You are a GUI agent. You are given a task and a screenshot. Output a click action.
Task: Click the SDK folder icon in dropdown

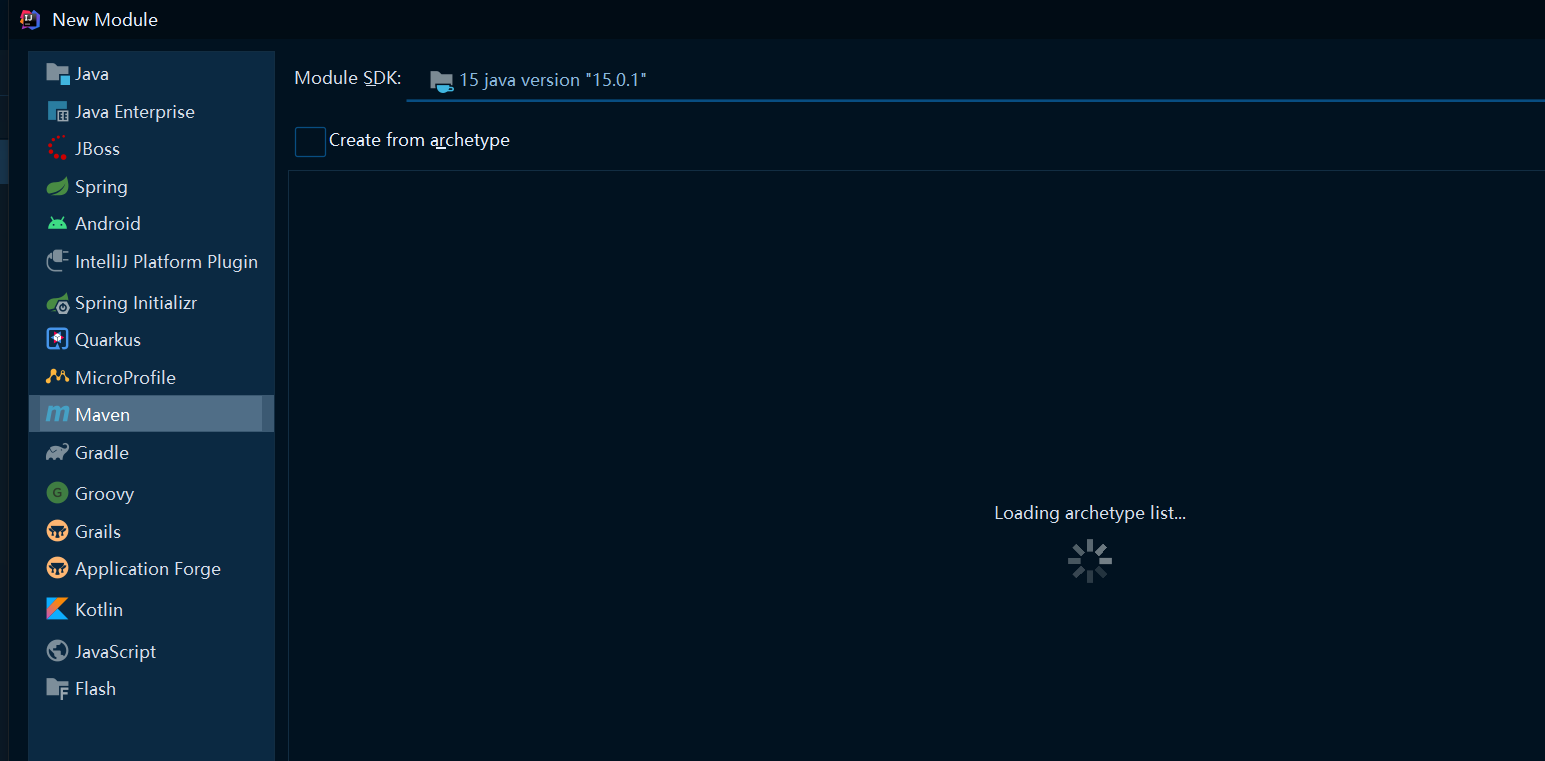pyautogui.click(x=441, y=81)
